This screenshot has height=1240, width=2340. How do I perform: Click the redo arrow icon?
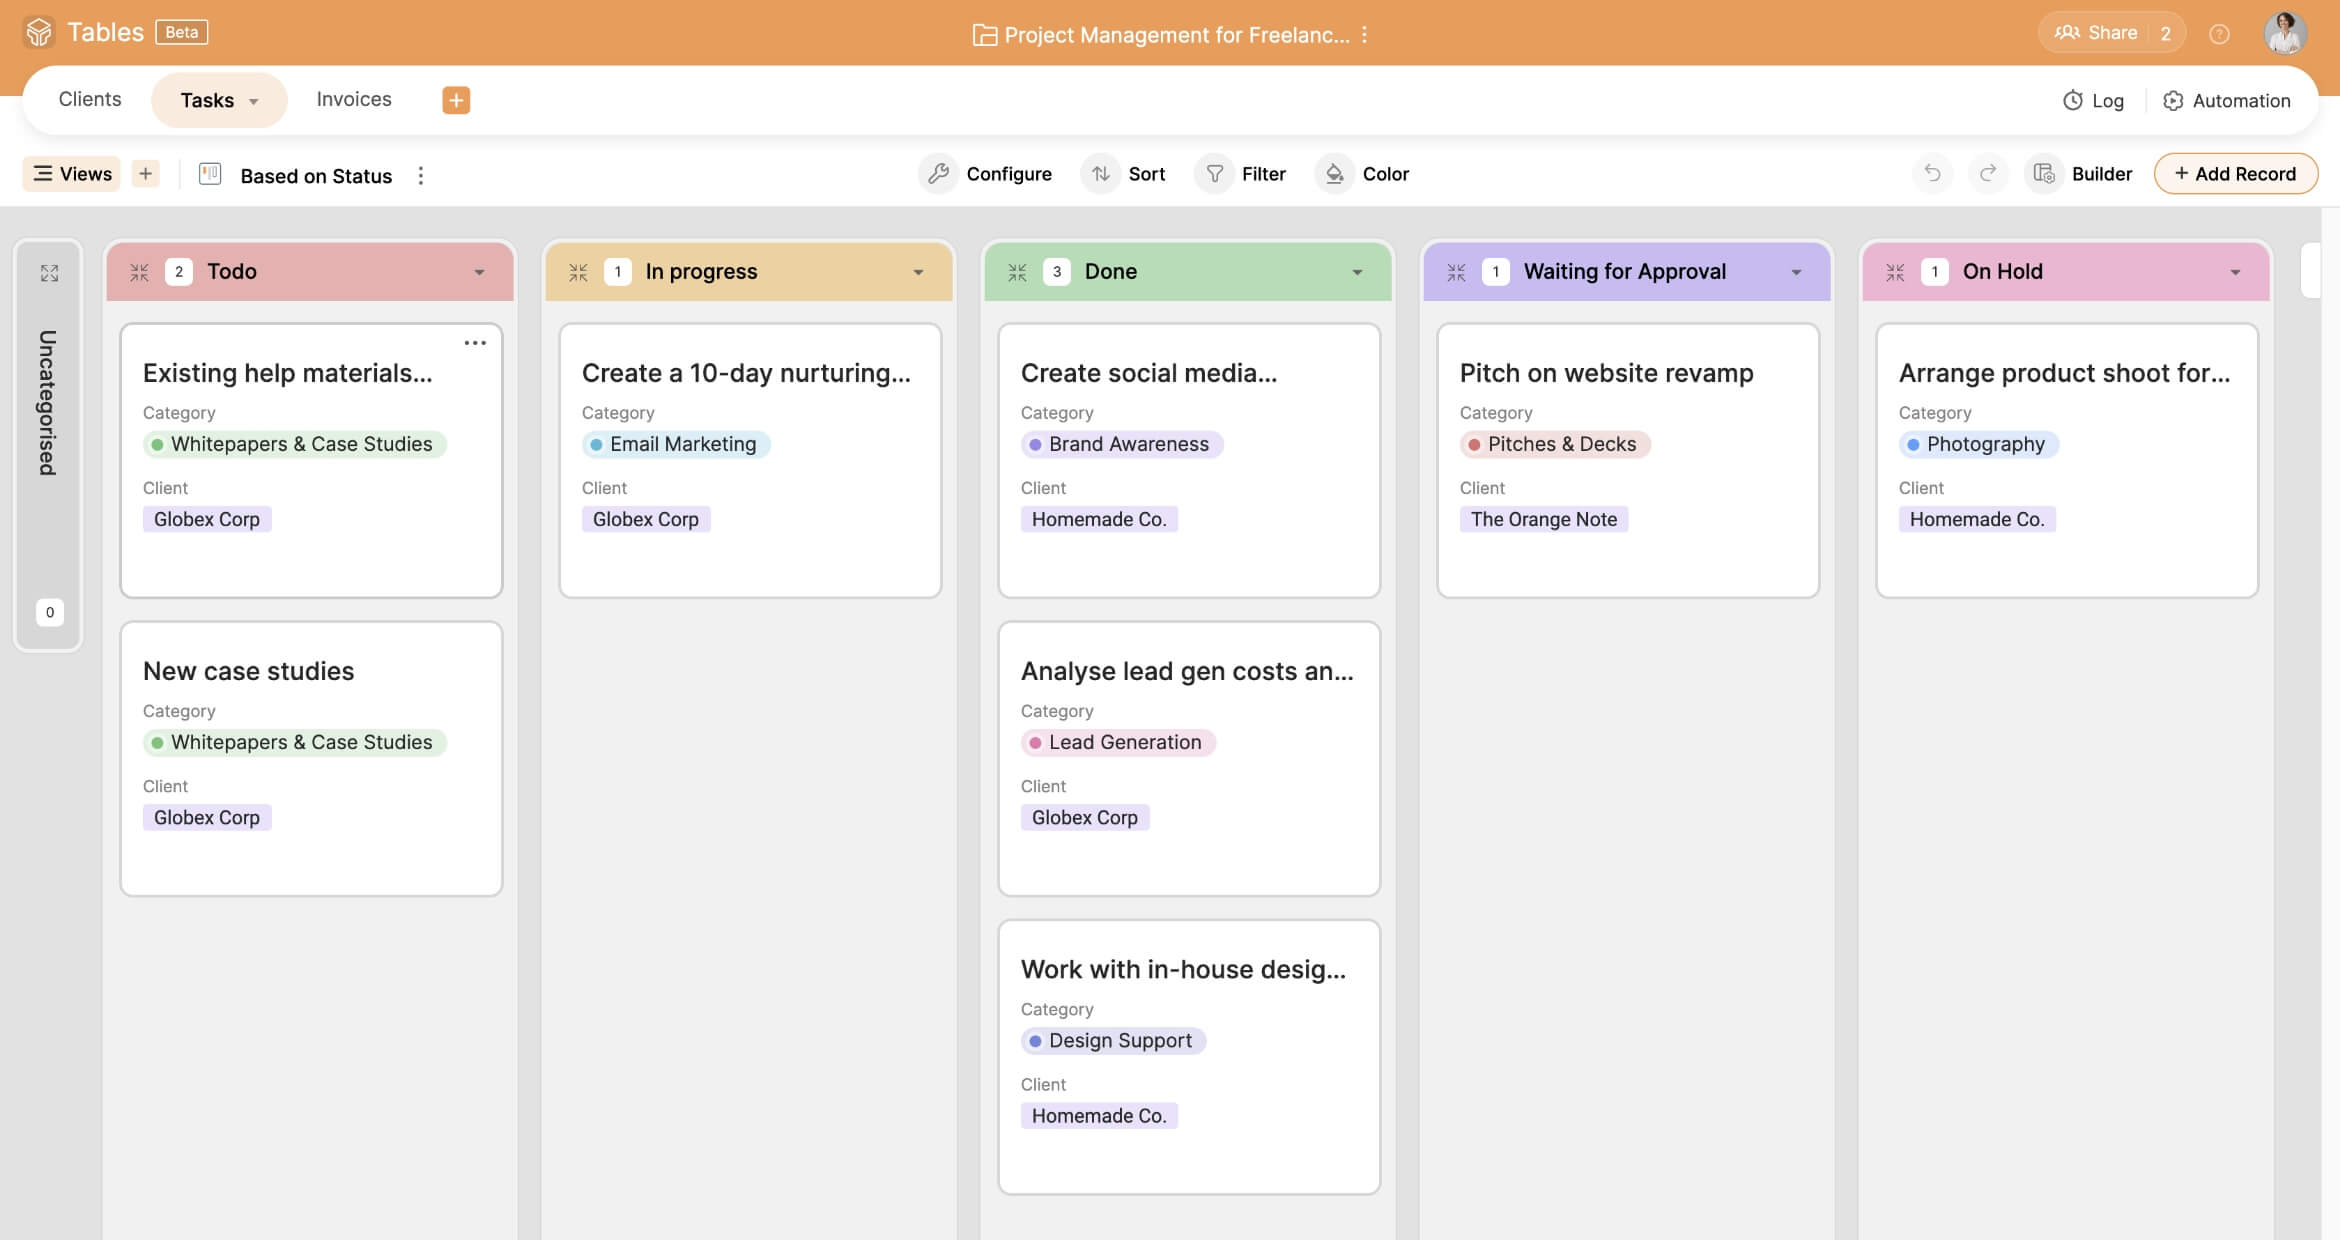point(1988,174)
